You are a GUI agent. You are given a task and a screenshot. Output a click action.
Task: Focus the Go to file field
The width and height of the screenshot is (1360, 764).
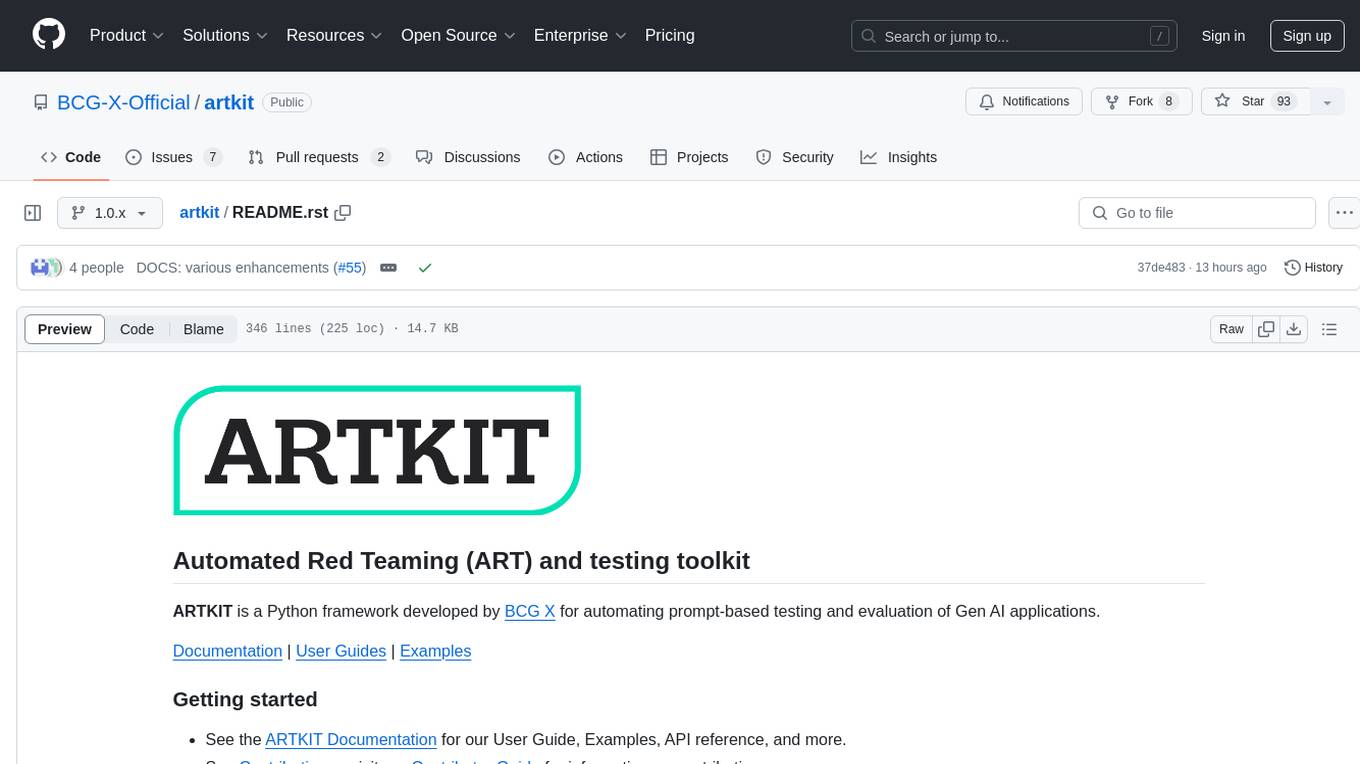click(x=1197, y=213)
